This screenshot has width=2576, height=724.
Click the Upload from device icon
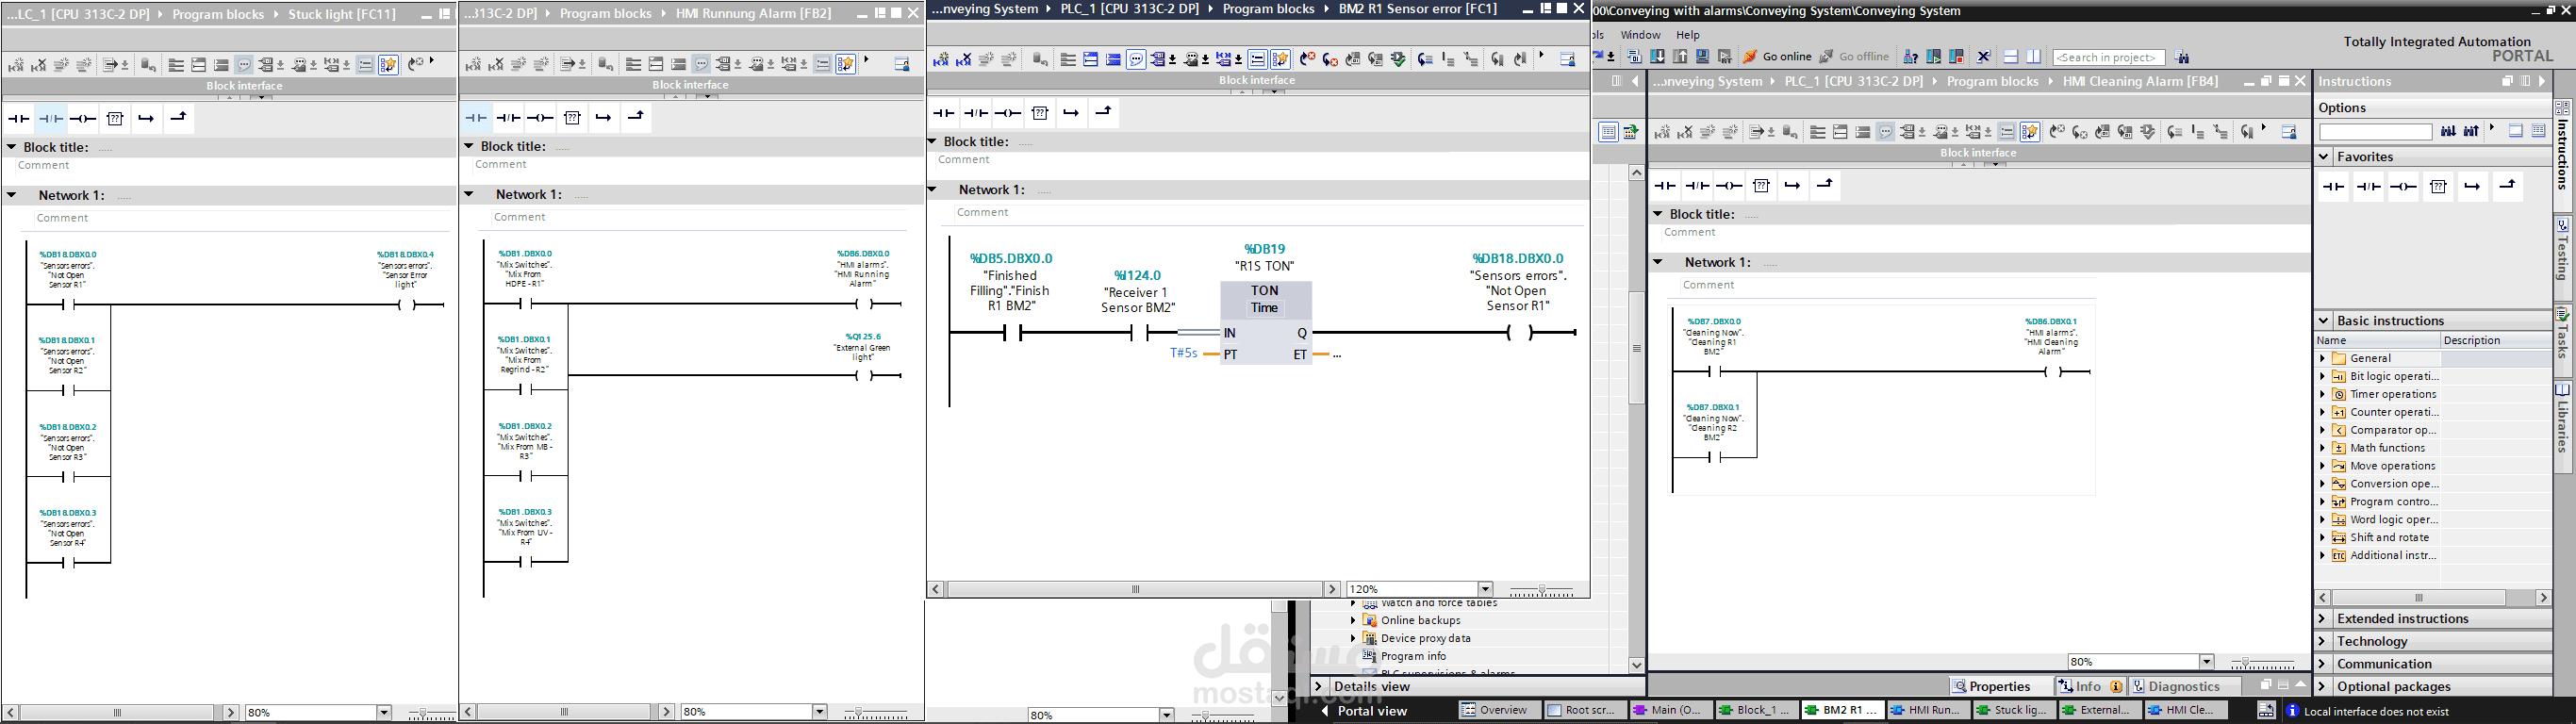[1680, 57]
